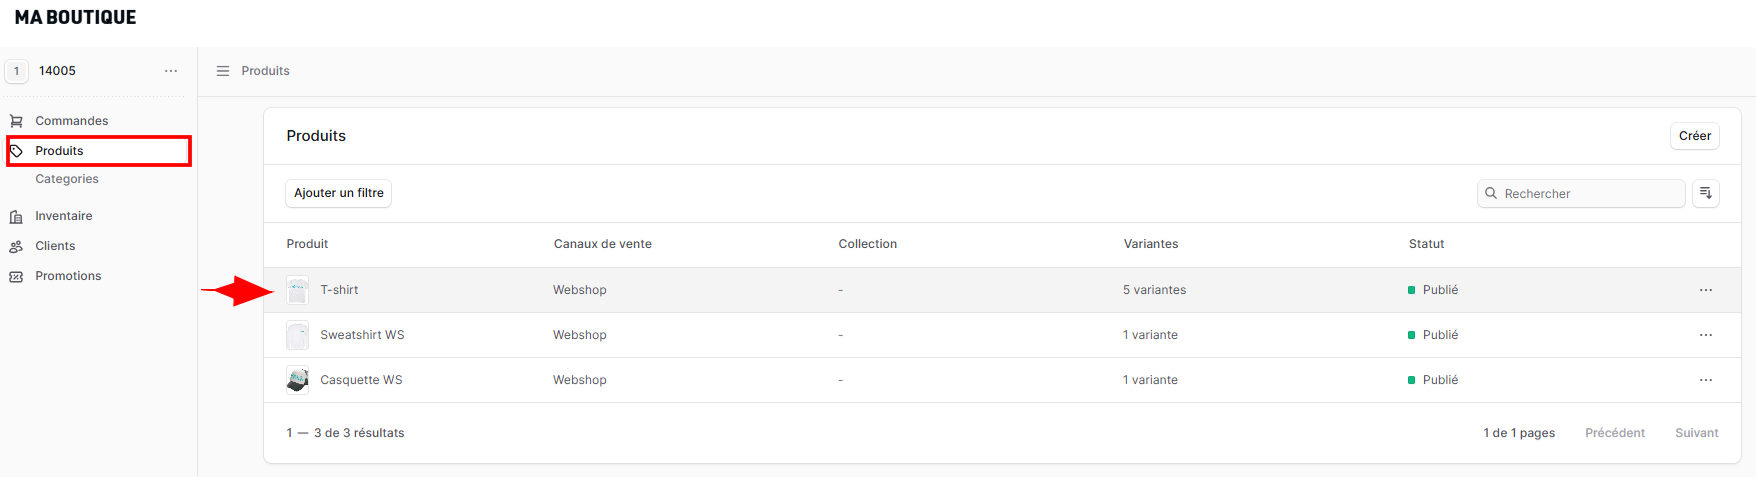Open the Clients people icon
The height and width of the screenshot is (477, 1756).
tap(16, 246)
